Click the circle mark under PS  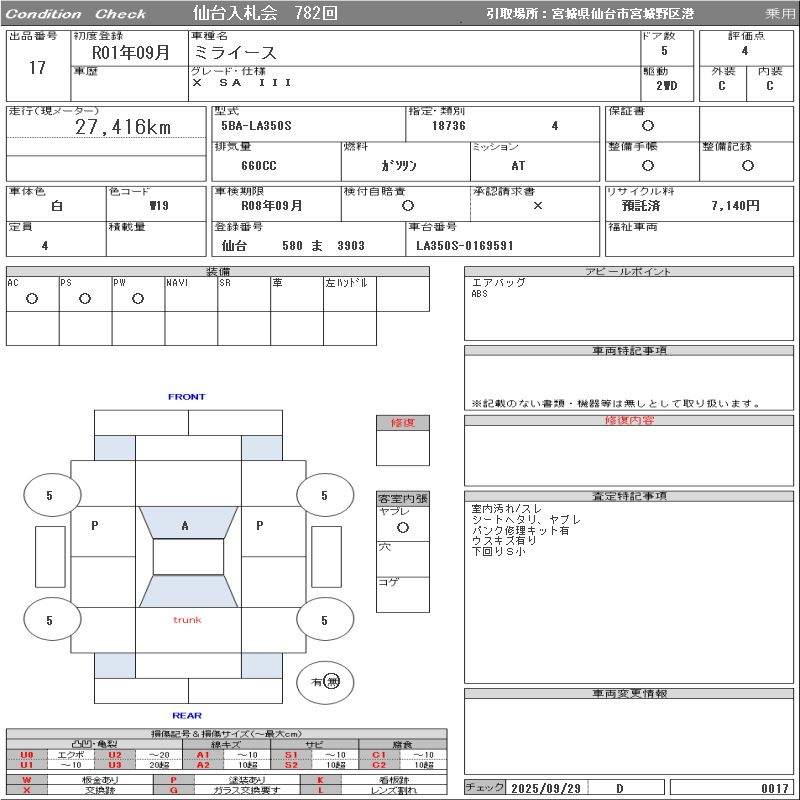click(x=85, y=298)
